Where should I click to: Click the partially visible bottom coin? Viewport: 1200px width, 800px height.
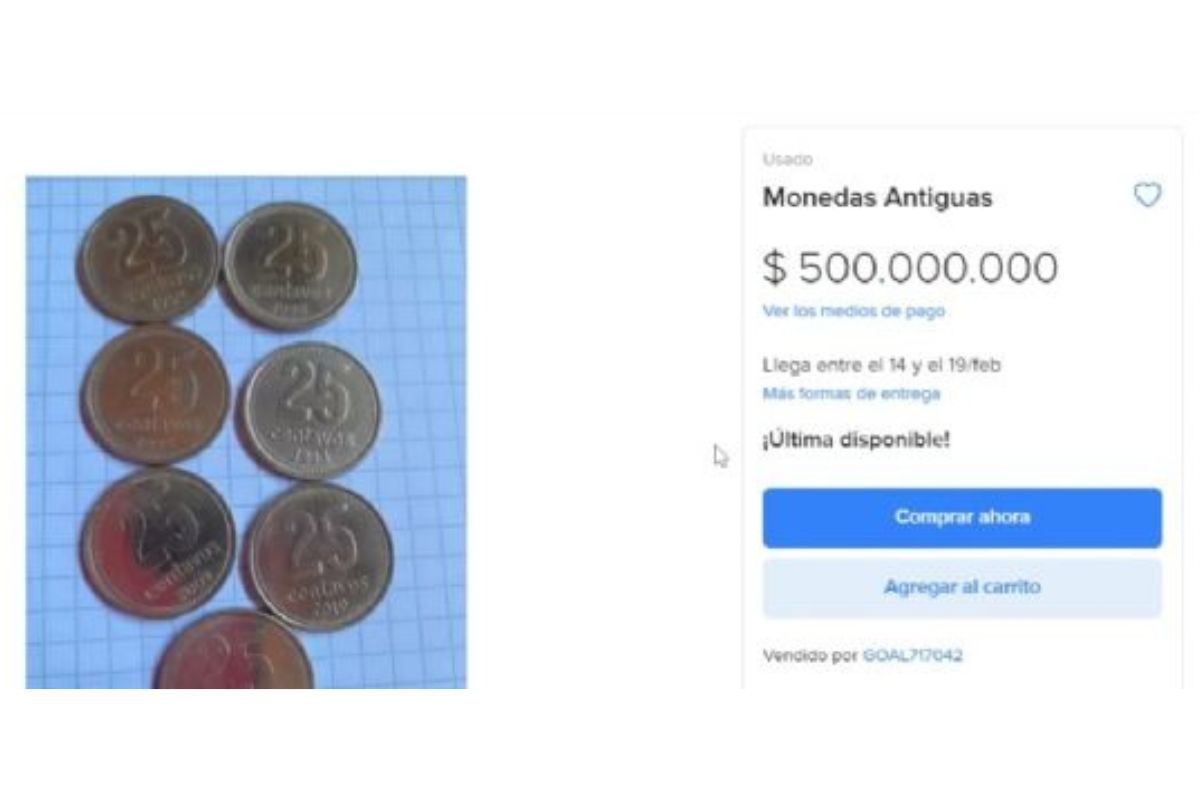[x=234, y=650]
